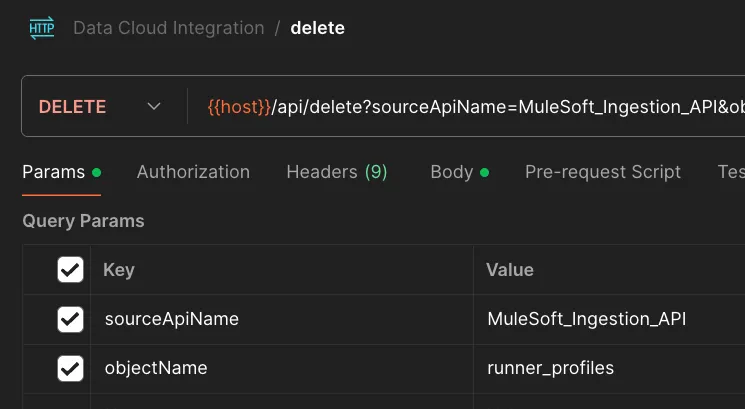Uncheck the sourceApiName parameter checkbox
745x409 pixels.
click(x=70, y=319)
